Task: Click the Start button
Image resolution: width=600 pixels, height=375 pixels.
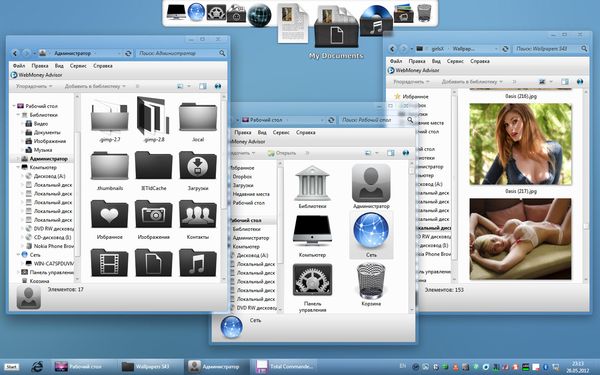Action: coord(11,367)
